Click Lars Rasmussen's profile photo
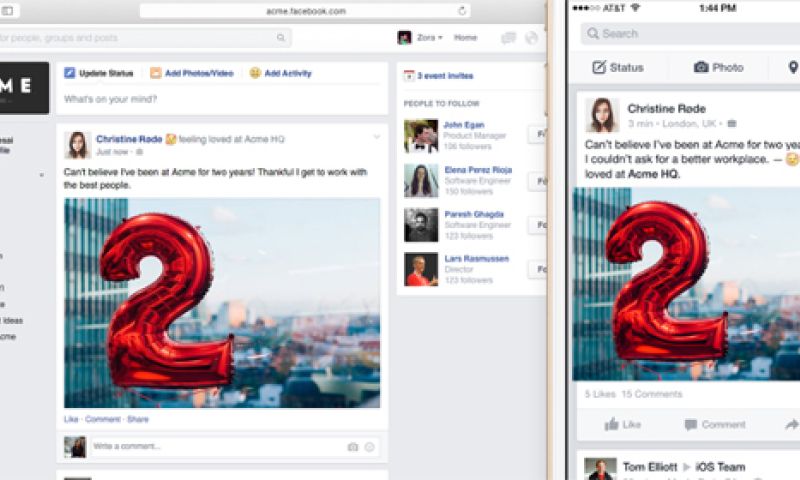Viewport: 800px width, 480px height. (x=421, y=269)
